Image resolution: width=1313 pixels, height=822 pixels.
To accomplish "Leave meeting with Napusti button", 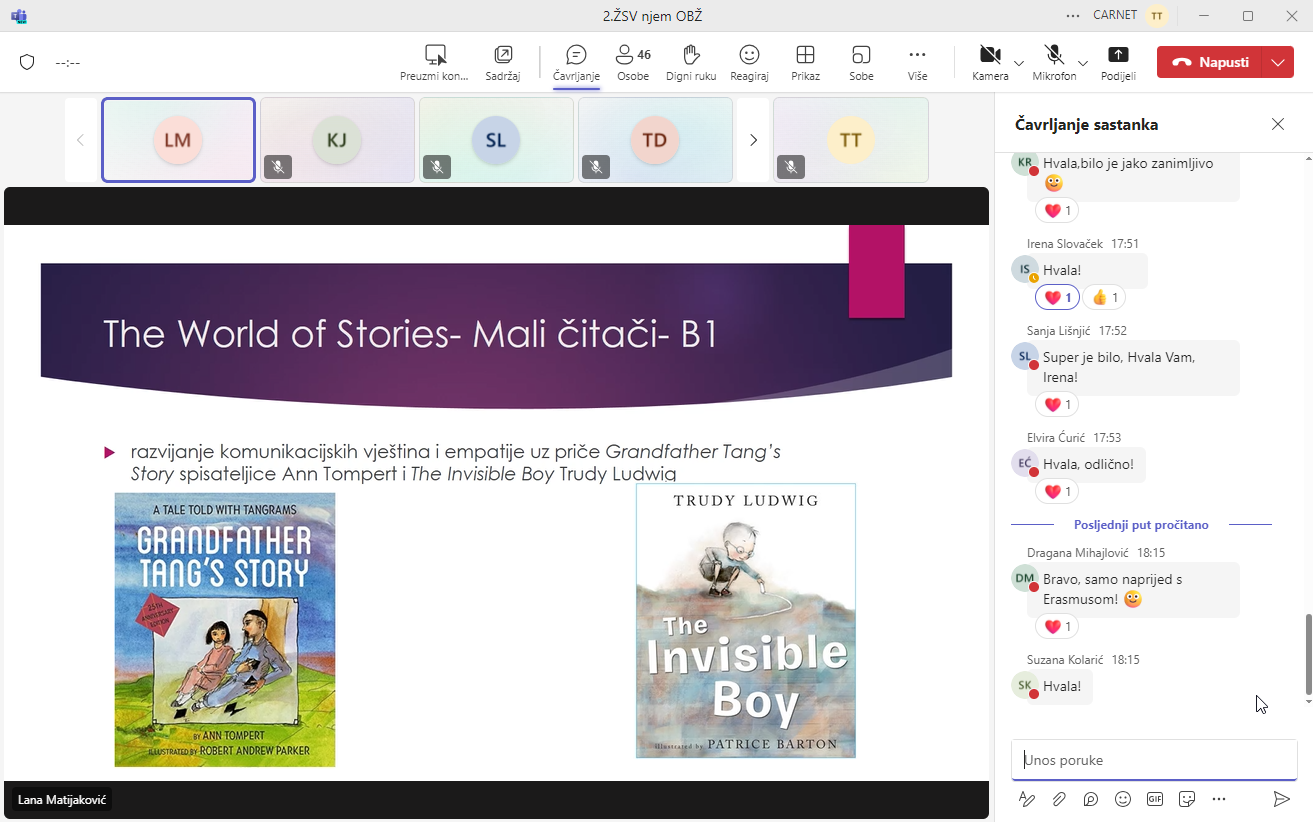I will point(1210,62).
